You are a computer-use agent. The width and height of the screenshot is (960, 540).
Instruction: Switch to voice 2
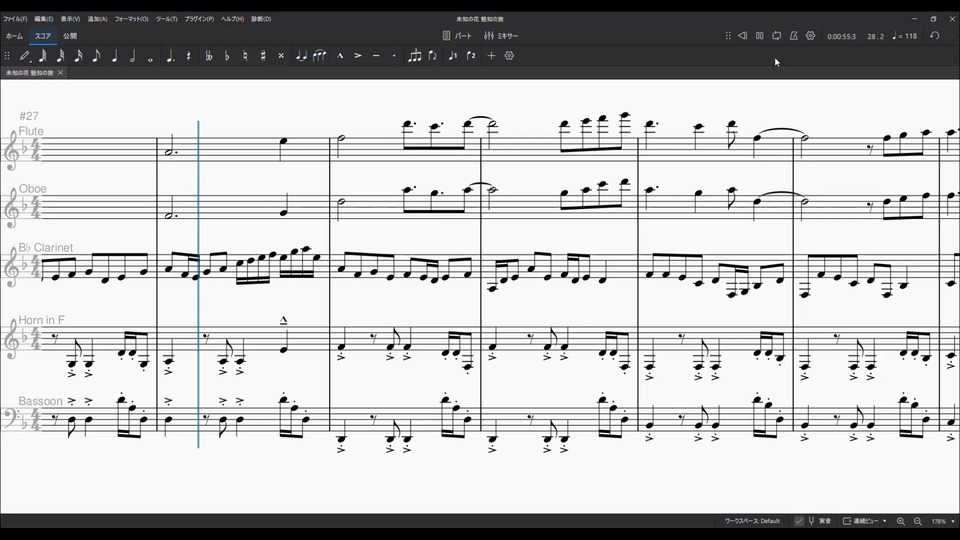coord(471,56)
